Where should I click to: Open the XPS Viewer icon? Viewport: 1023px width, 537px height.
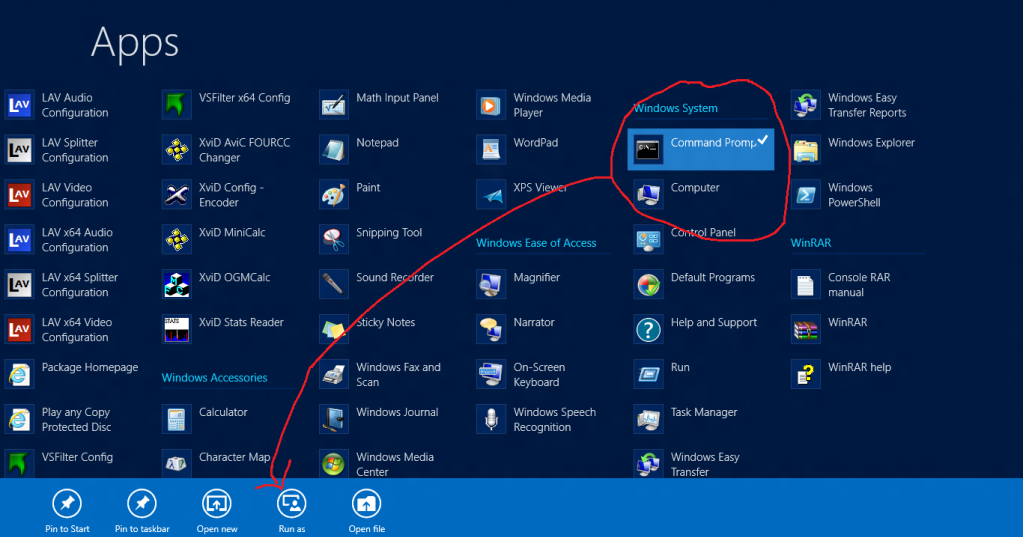pos(491,195)
